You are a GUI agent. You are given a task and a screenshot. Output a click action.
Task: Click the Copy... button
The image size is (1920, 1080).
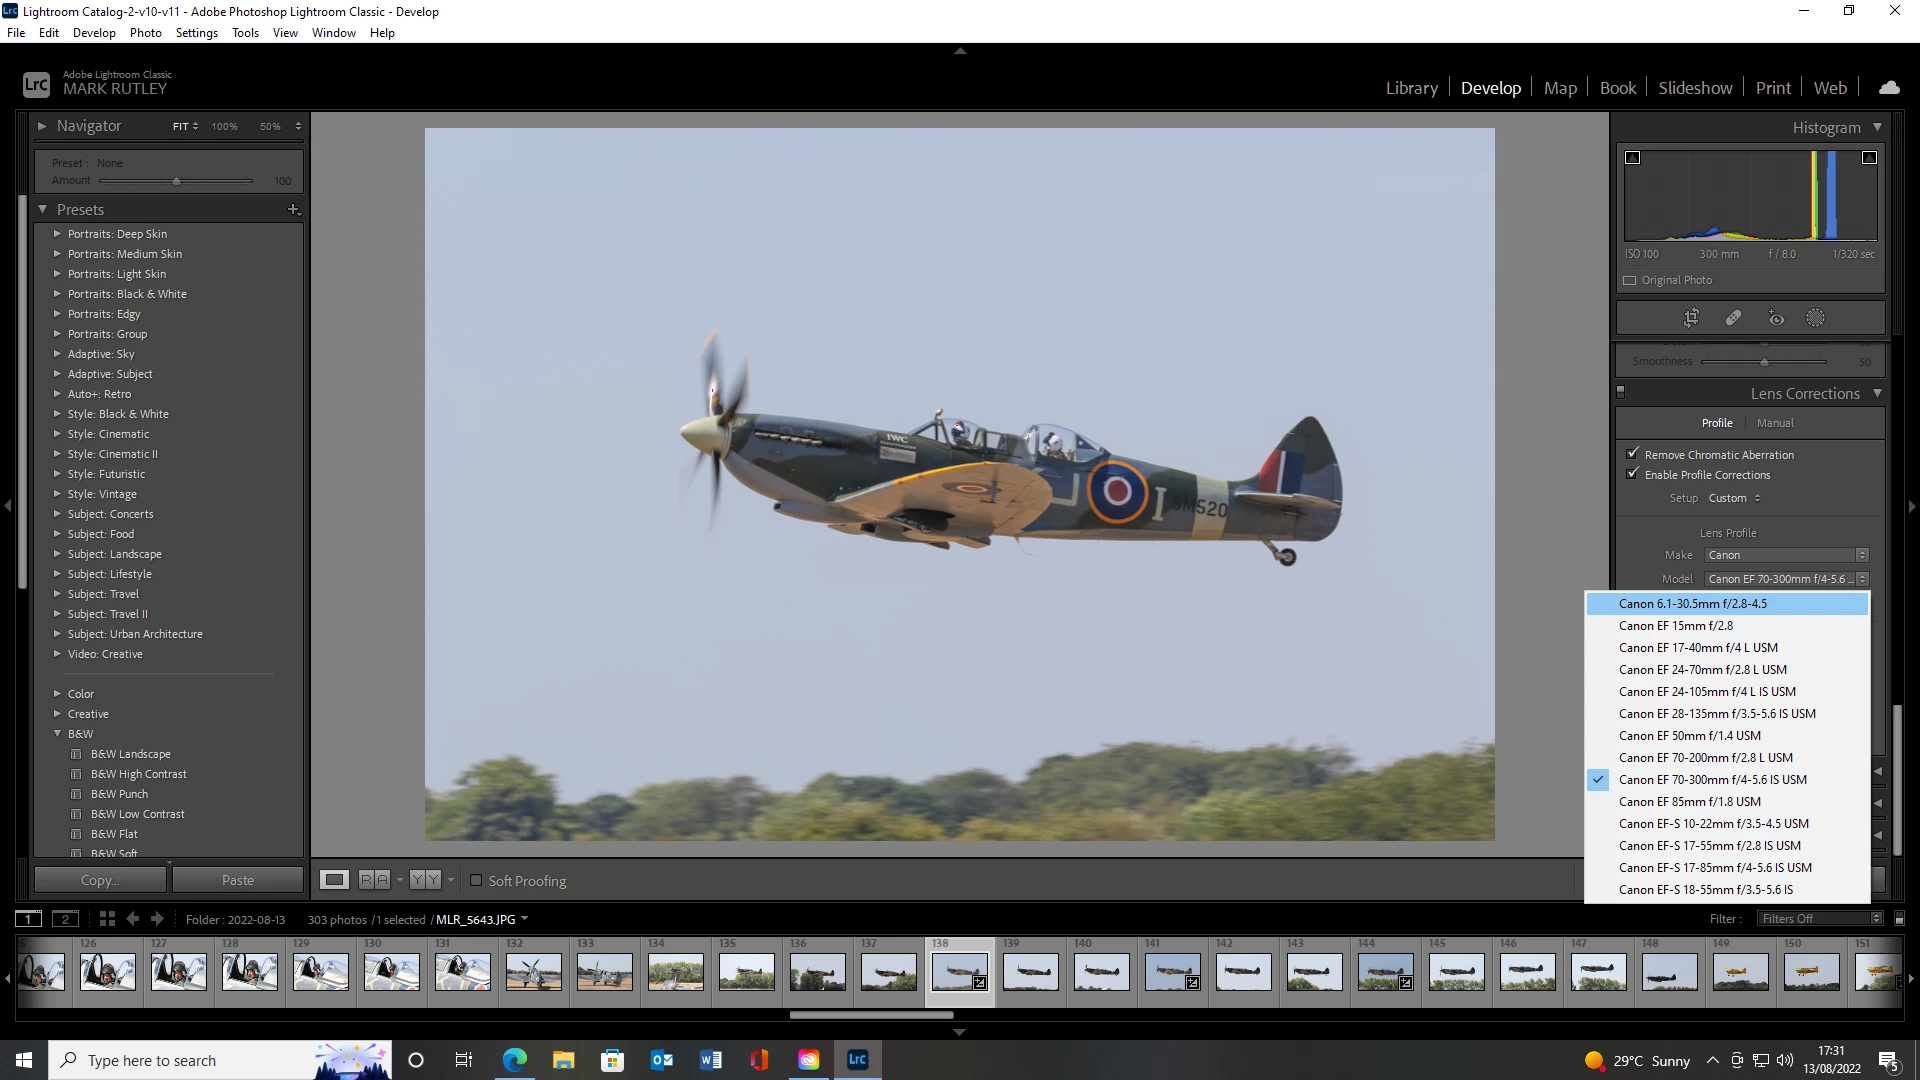click(100, 880)
